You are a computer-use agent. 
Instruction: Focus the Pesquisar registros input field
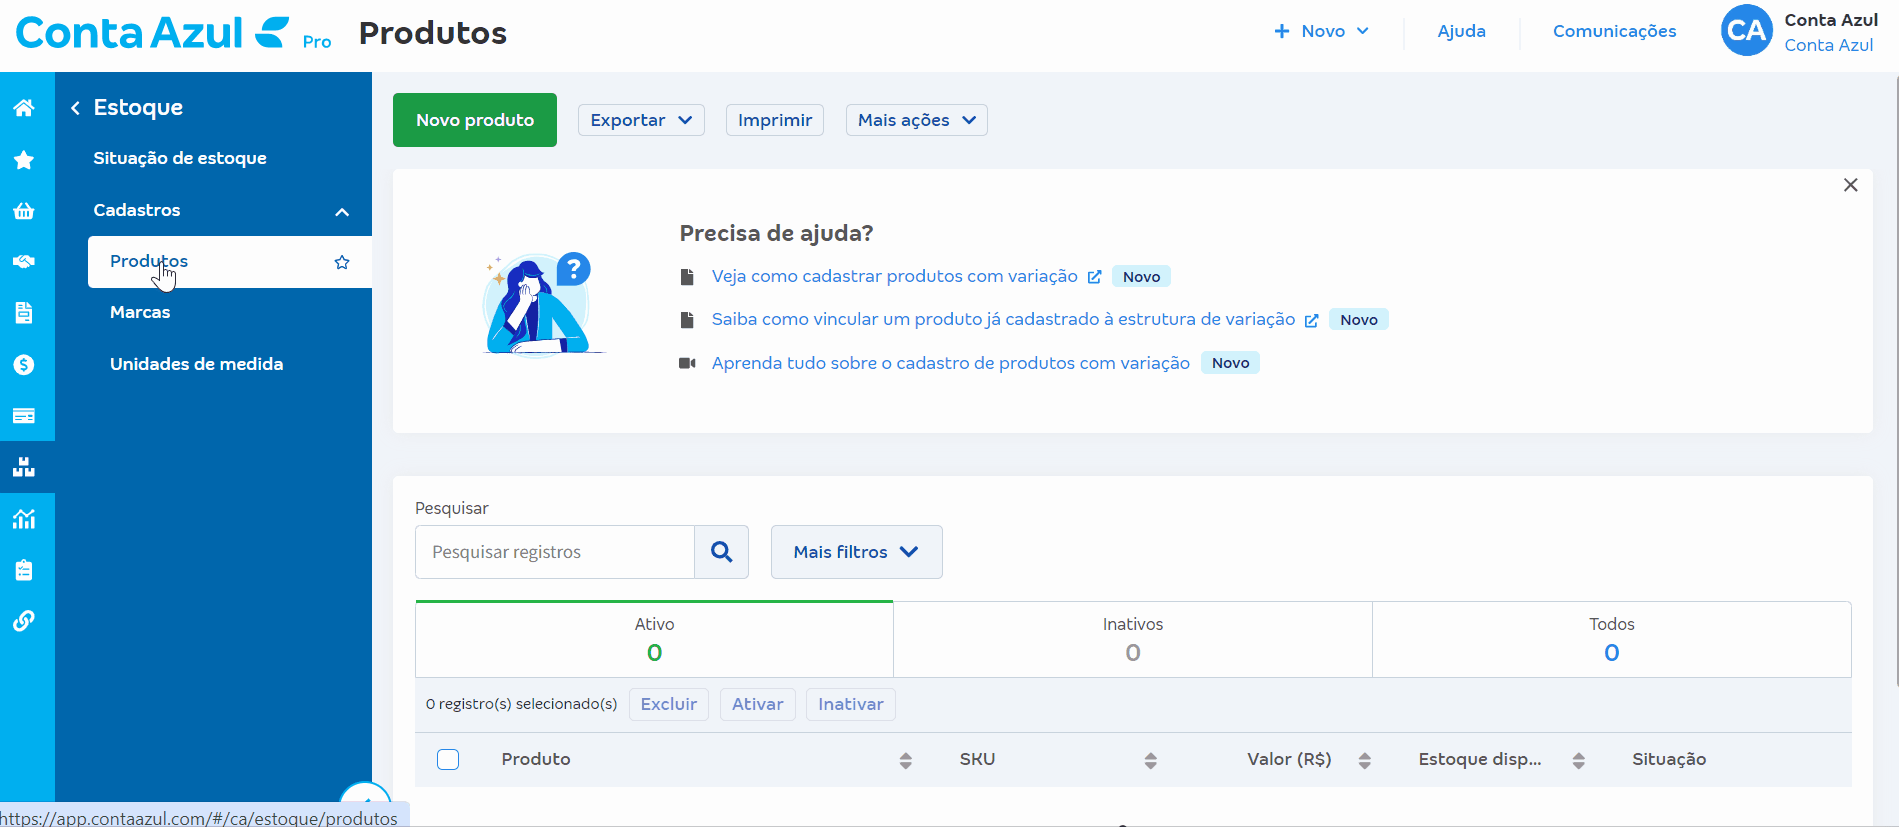[x=555, y=552]
